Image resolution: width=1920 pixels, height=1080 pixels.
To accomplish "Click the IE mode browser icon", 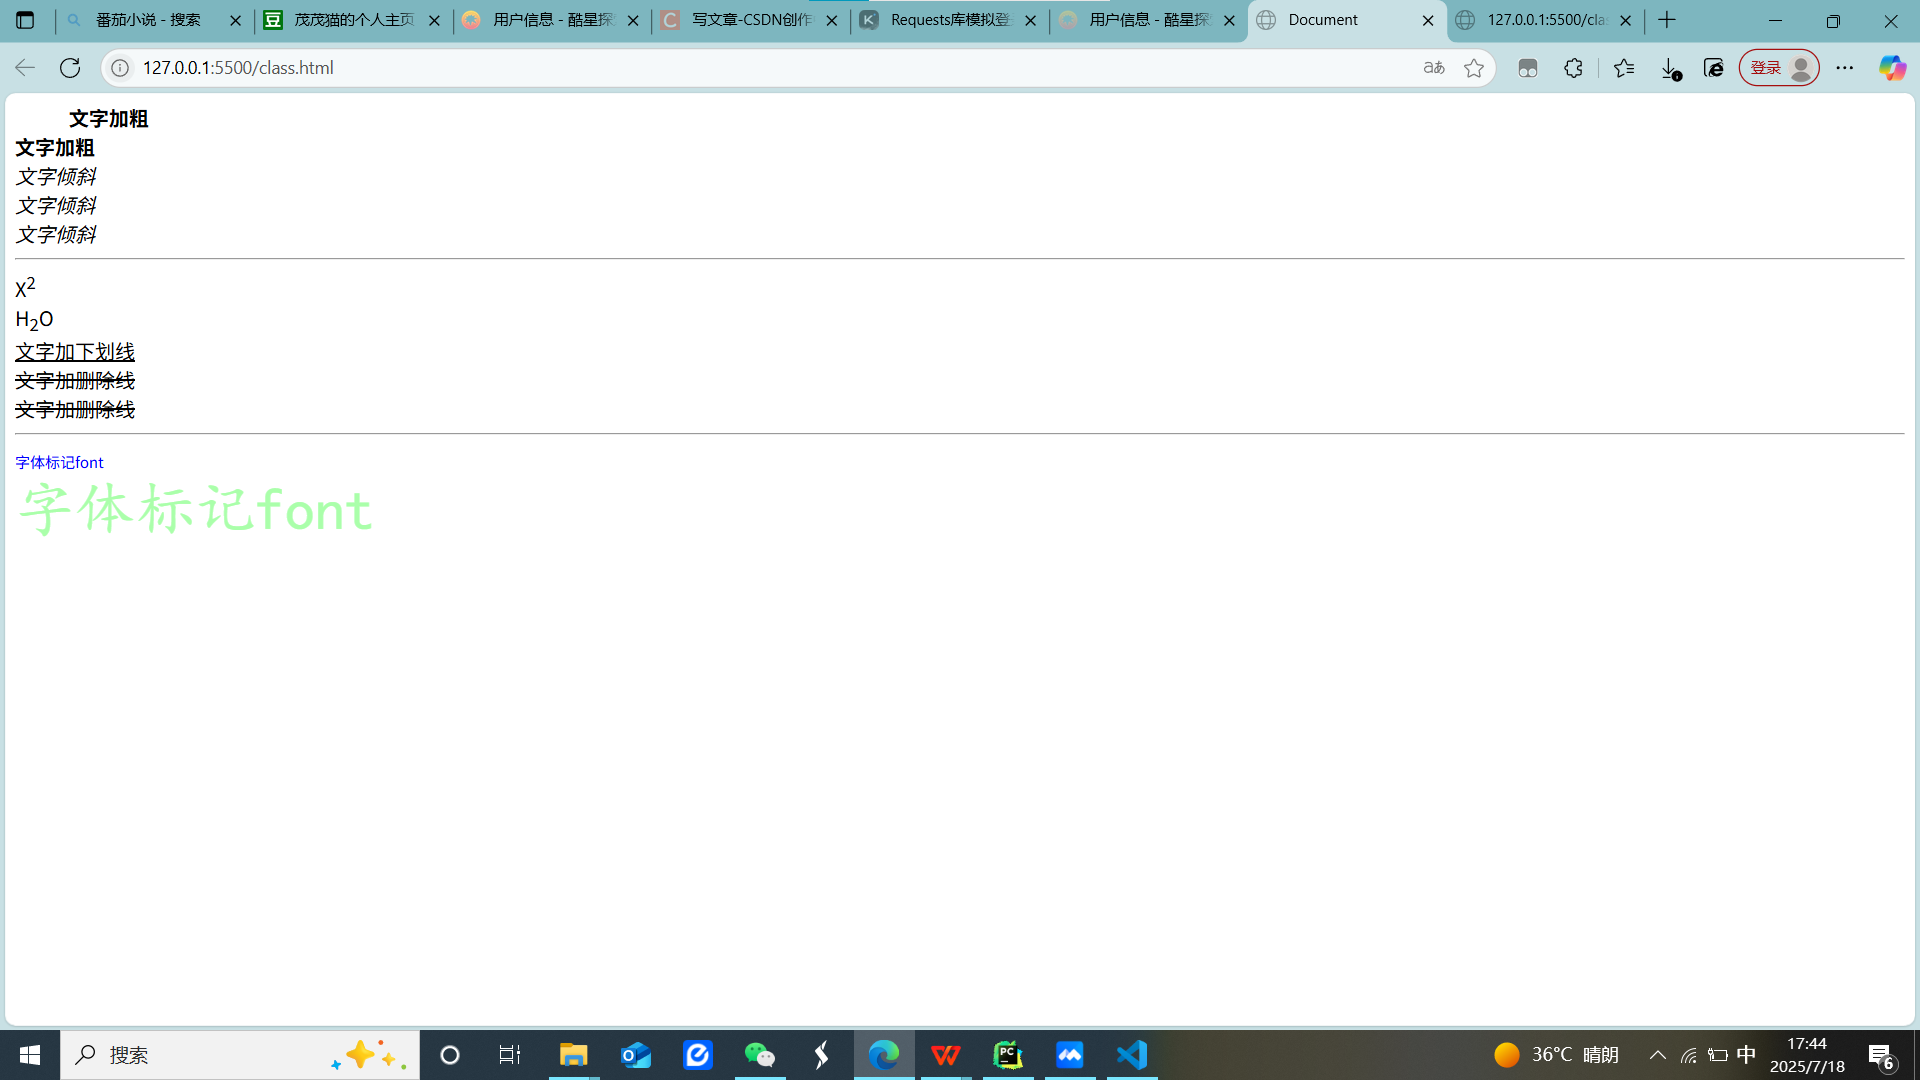I will tap(1714, 68).
